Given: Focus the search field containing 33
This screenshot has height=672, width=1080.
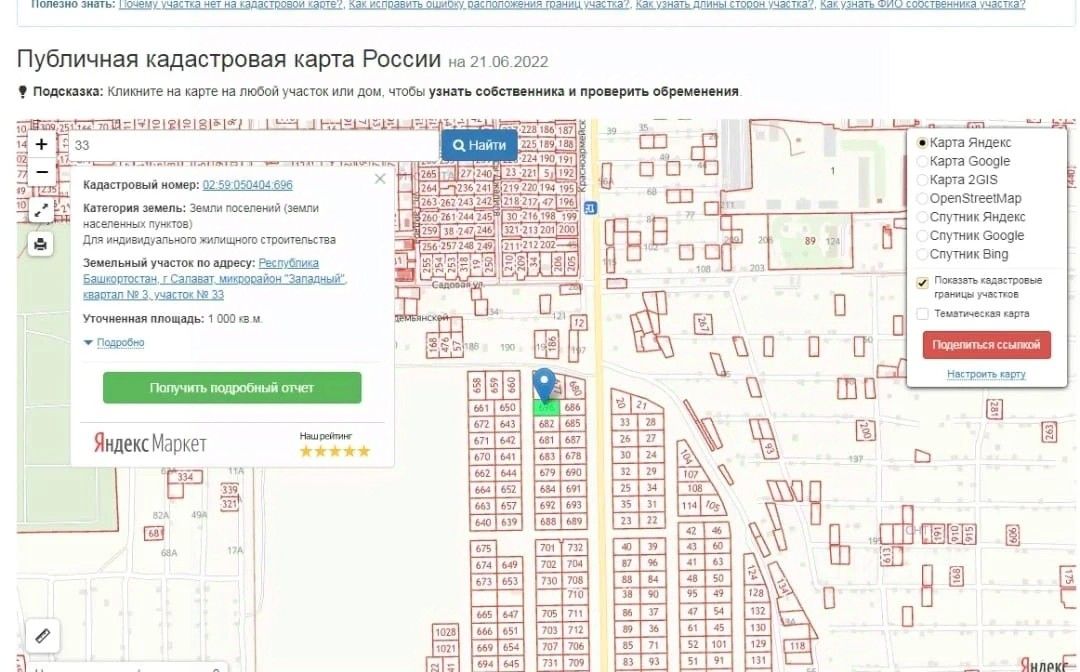Looking at the screenshot, I should pos(255,145).
